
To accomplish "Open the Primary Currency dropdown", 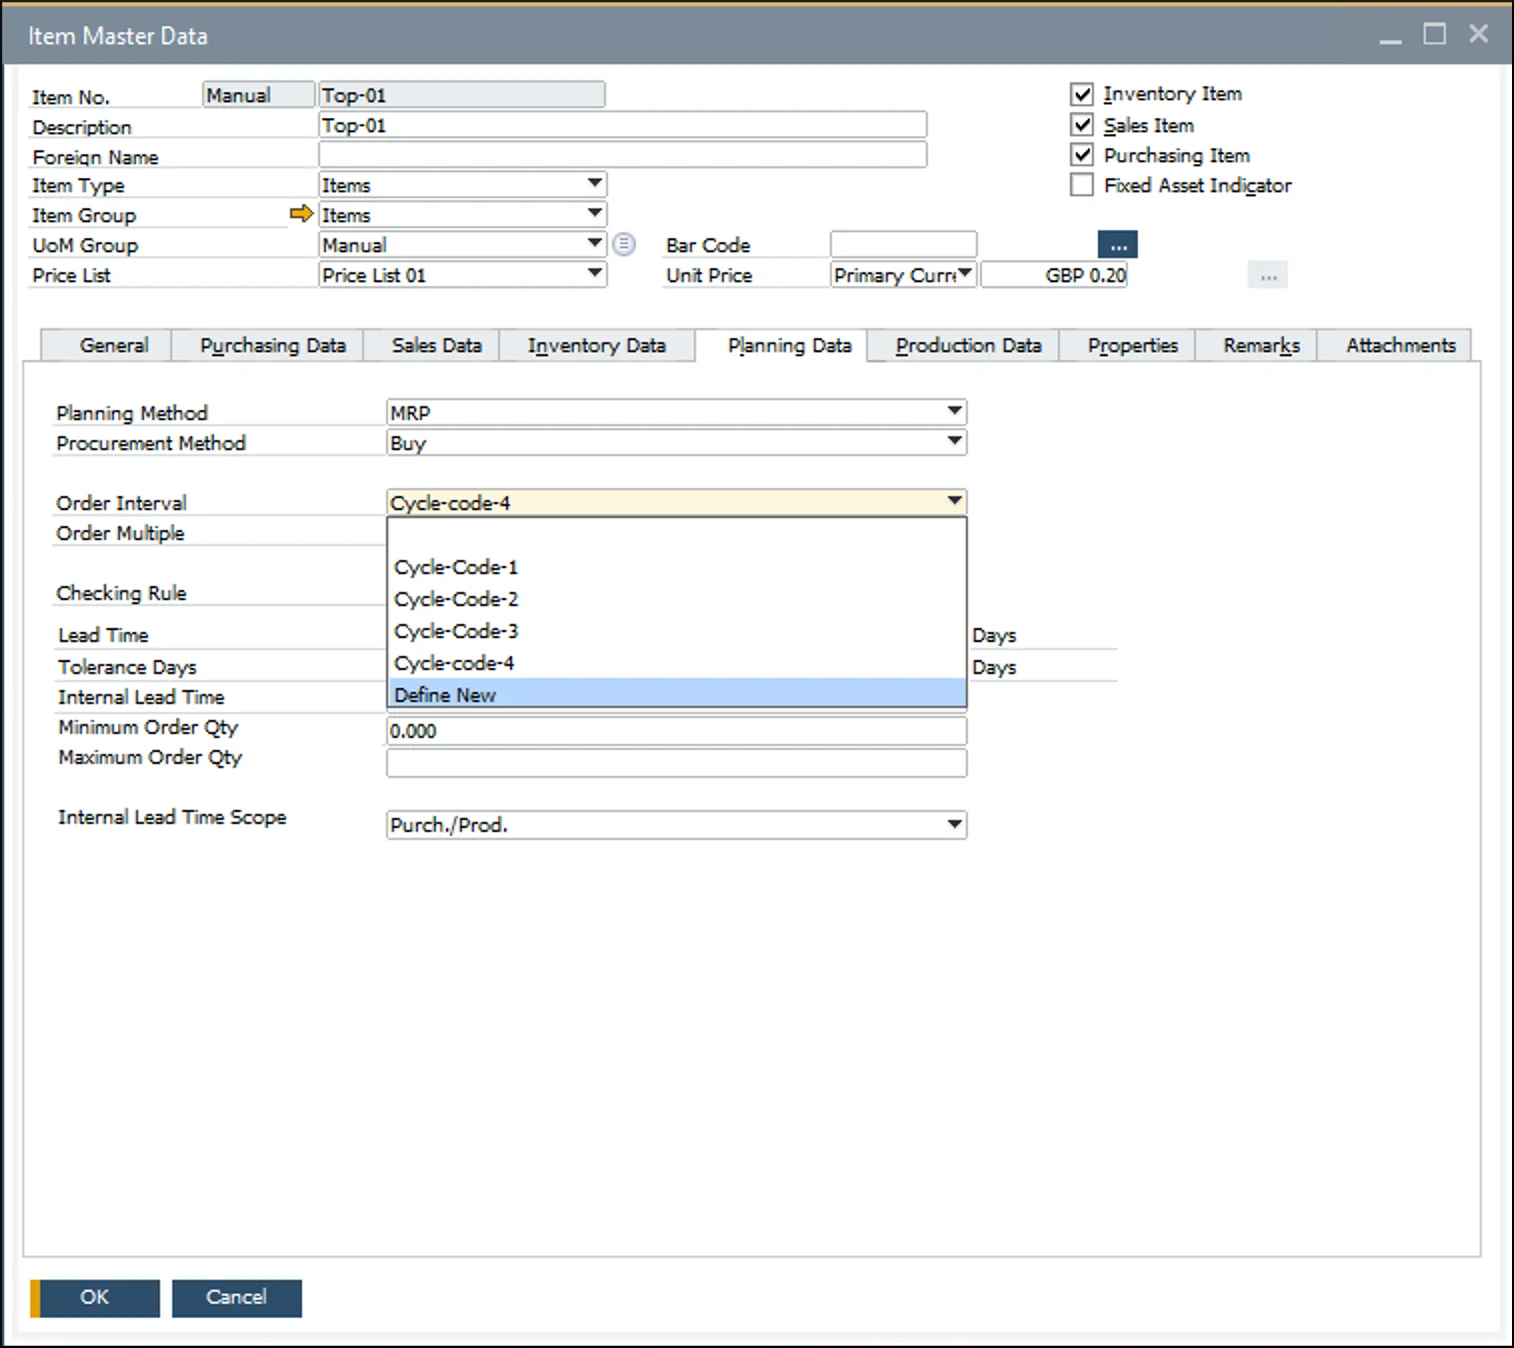I will coord(965,274).
